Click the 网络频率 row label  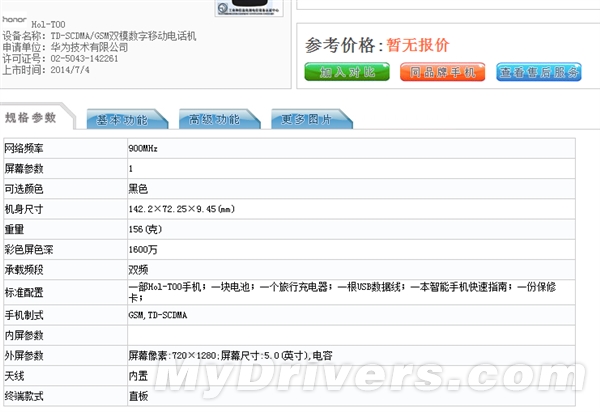[24, 148]
